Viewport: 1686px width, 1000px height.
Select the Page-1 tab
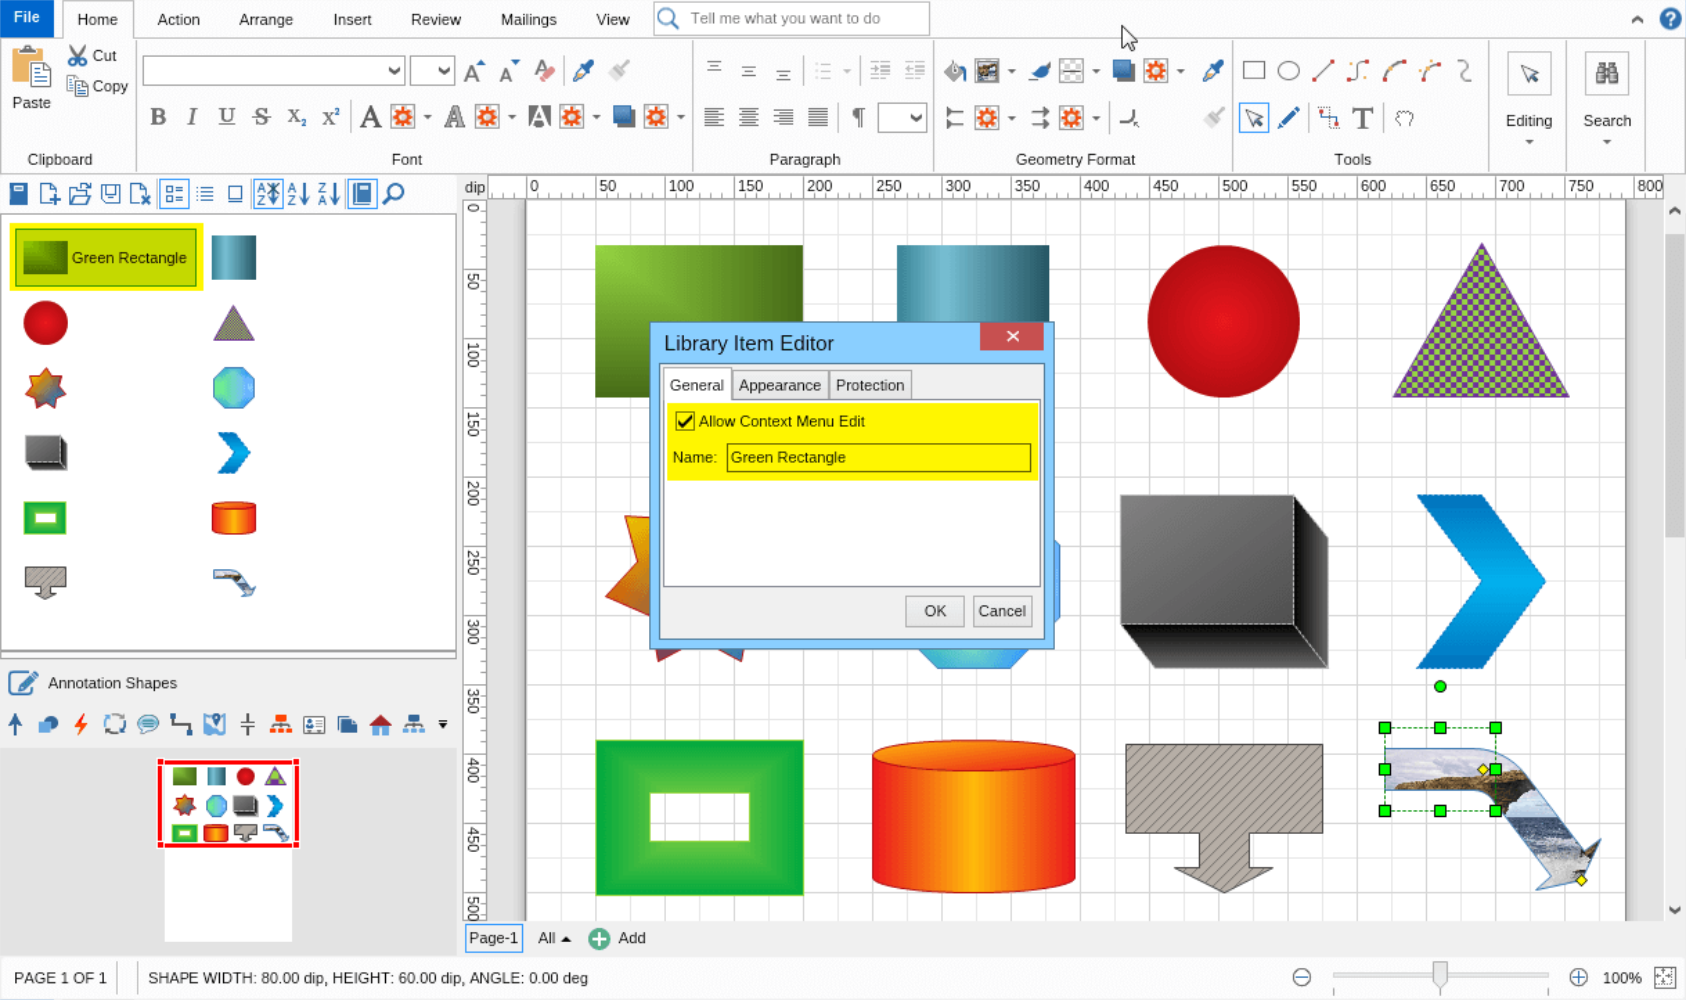pyautogui.click(x=494, y=938)
